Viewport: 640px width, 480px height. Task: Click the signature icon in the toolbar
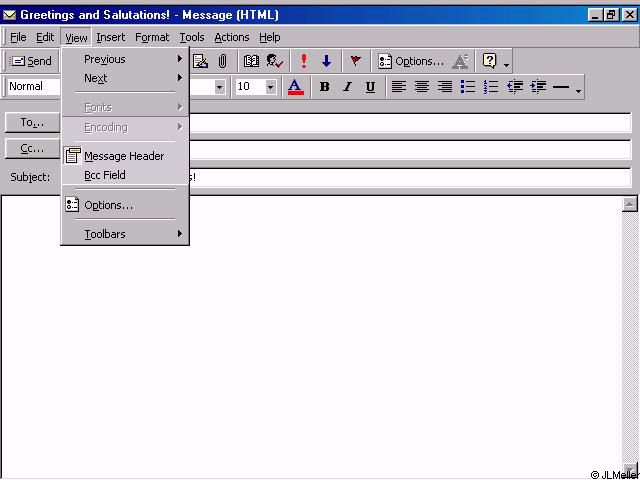tap(200, 61)
